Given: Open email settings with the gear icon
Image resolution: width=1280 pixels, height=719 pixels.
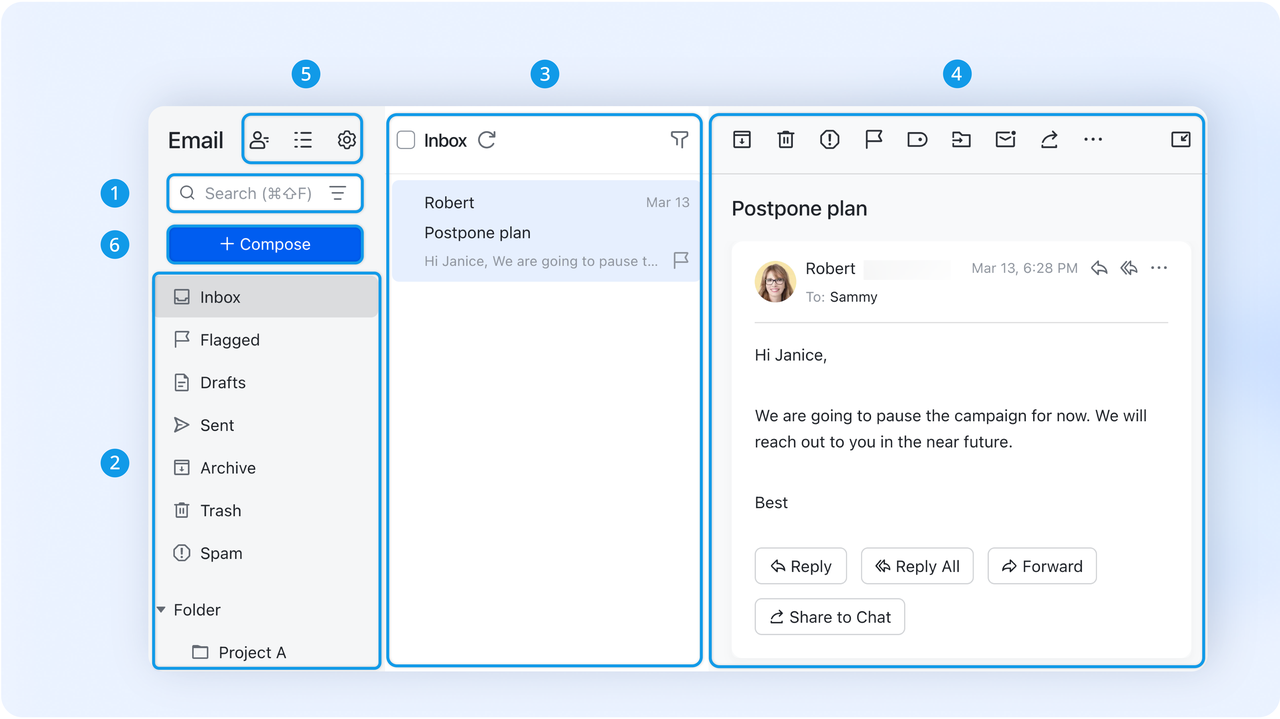Looking at the screenshot, I should click(346, 140).
